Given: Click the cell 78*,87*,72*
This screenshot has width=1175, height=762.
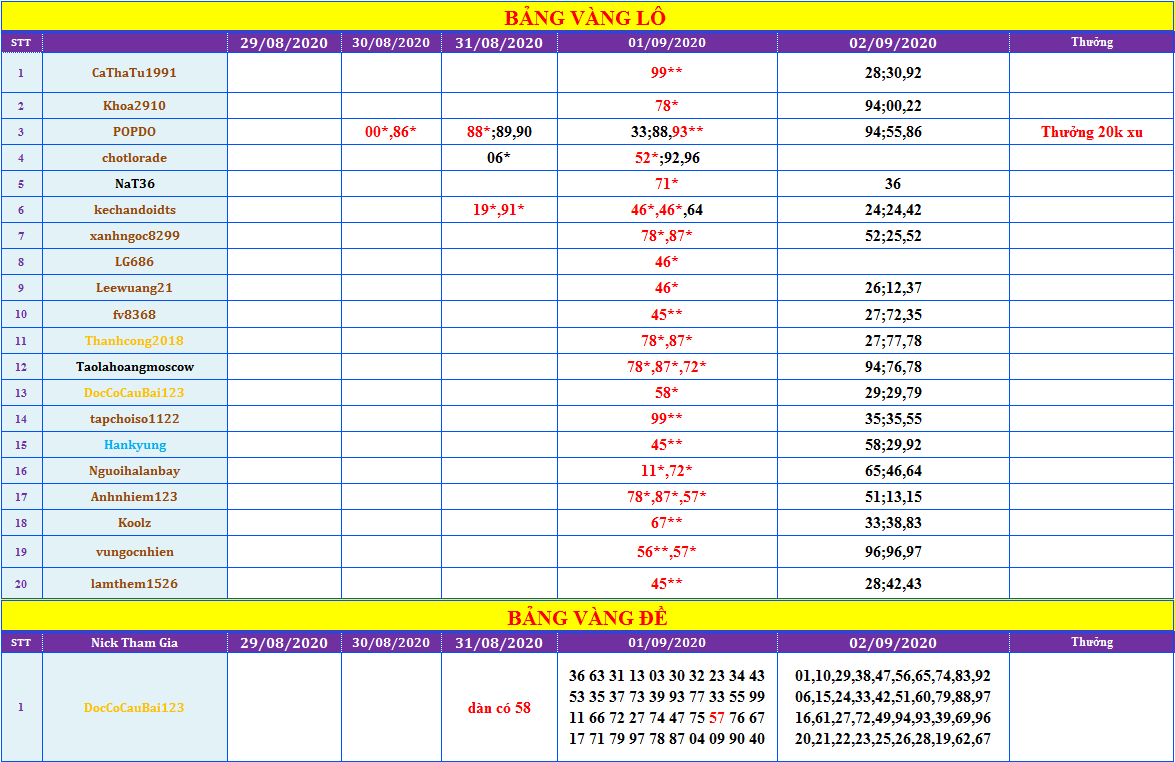Looking at the screenshot, I should pos(667,367).
